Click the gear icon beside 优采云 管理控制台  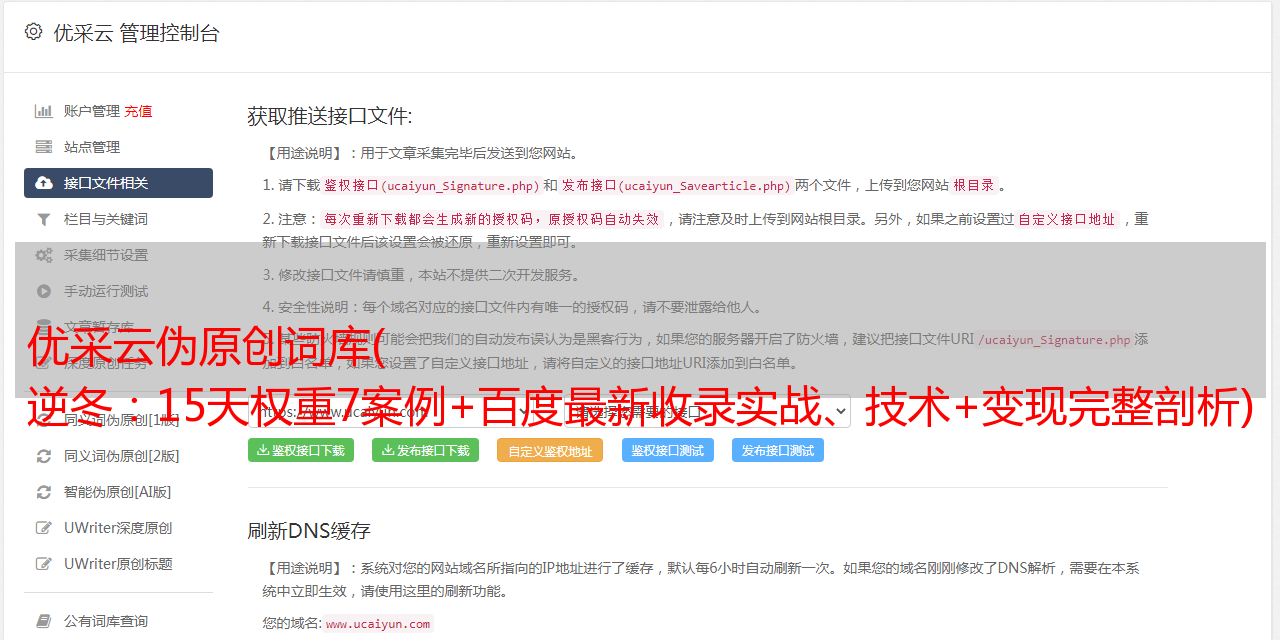(x=33, y=32)
